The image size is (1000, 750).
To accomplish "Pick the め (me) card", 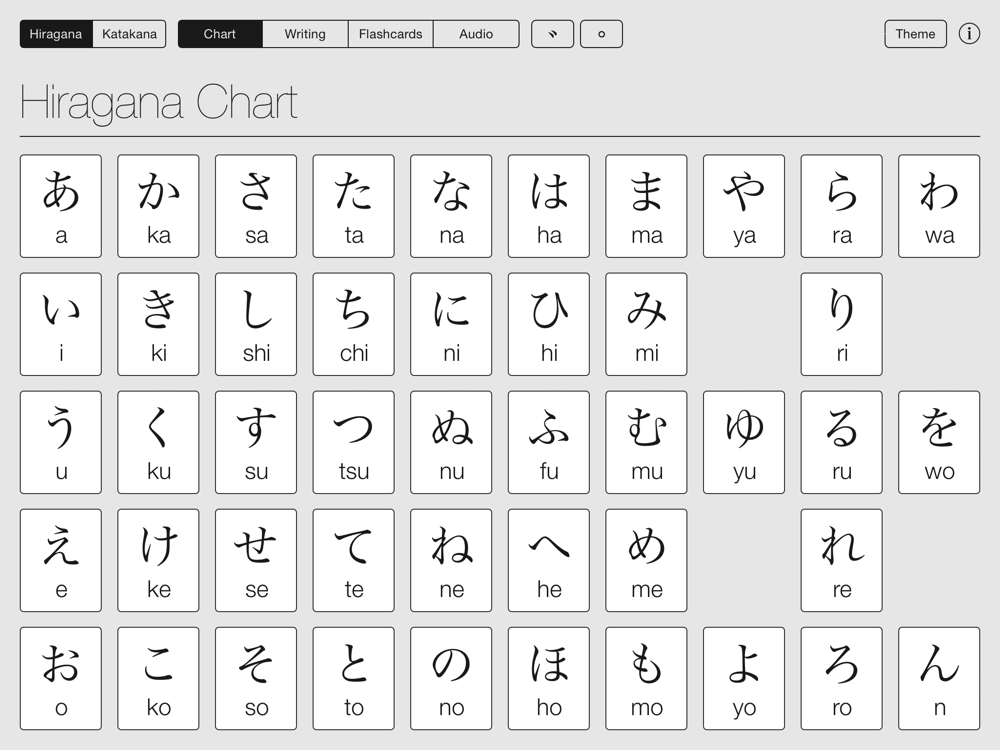I will pos(646,560).
